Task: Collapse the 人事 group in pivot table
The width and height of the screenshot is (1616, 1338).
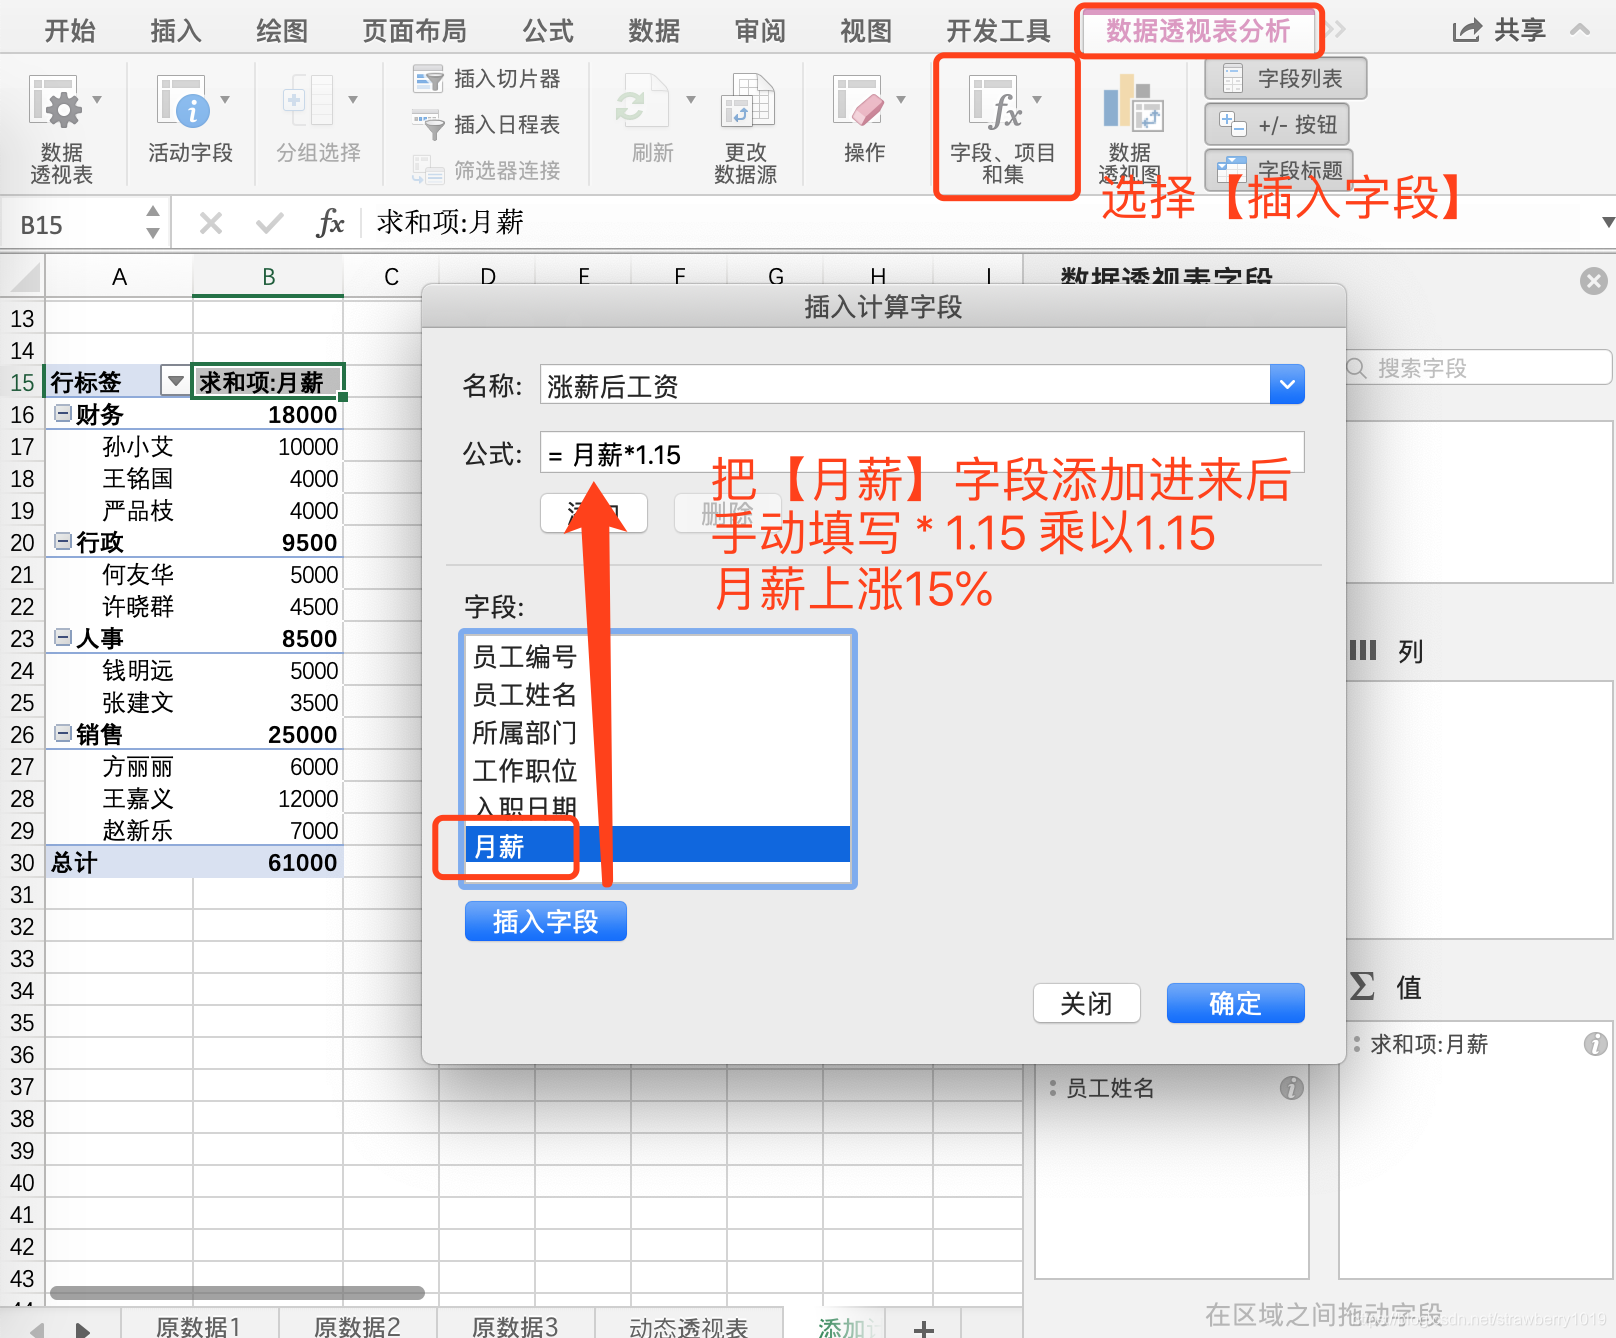Action: pyautogui.click(x=63, y=637)
